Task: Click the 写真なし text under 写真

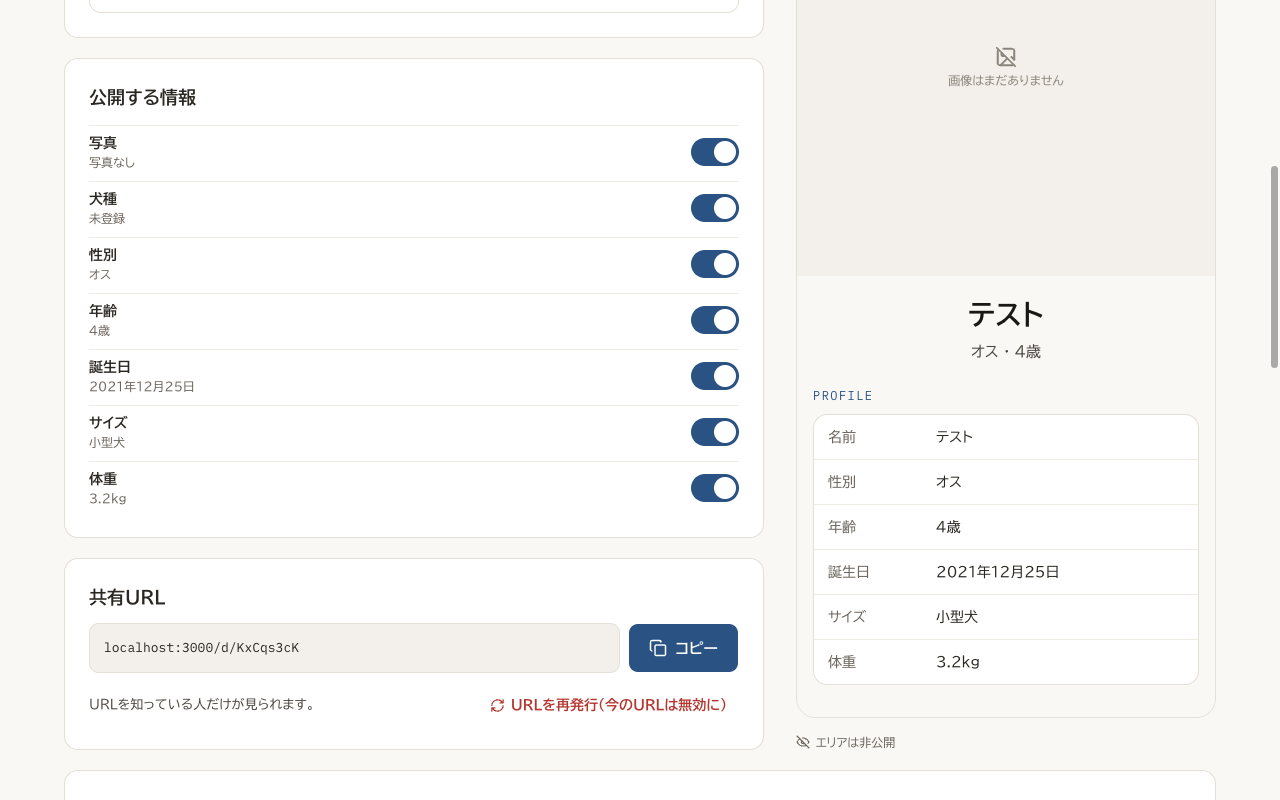Action: pos(112,162)
